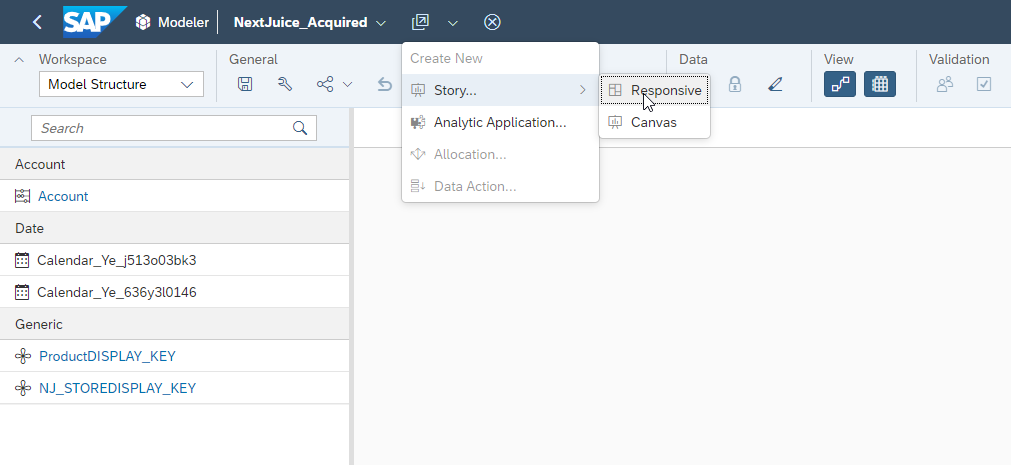Screen dimensions: 1011x465
Task: Toggle the grid table view button
Action: coord(880,85)
